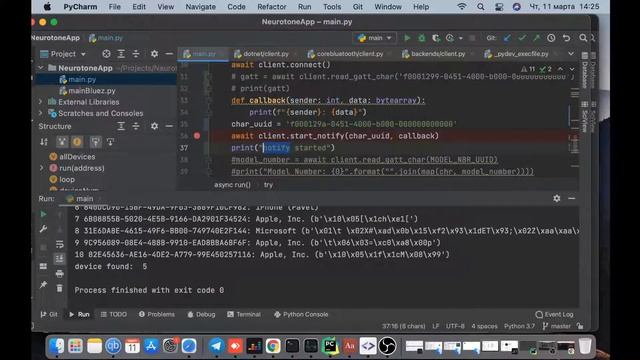Click the wrench icon in Run panel

[43, 229]
